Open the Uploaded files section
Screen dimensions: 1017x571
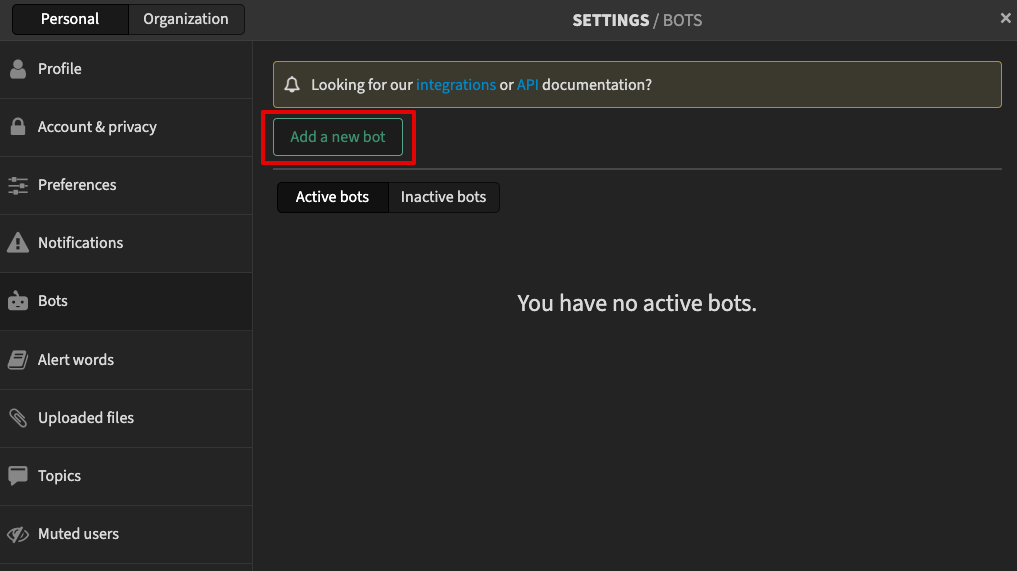tap(126, 419)
